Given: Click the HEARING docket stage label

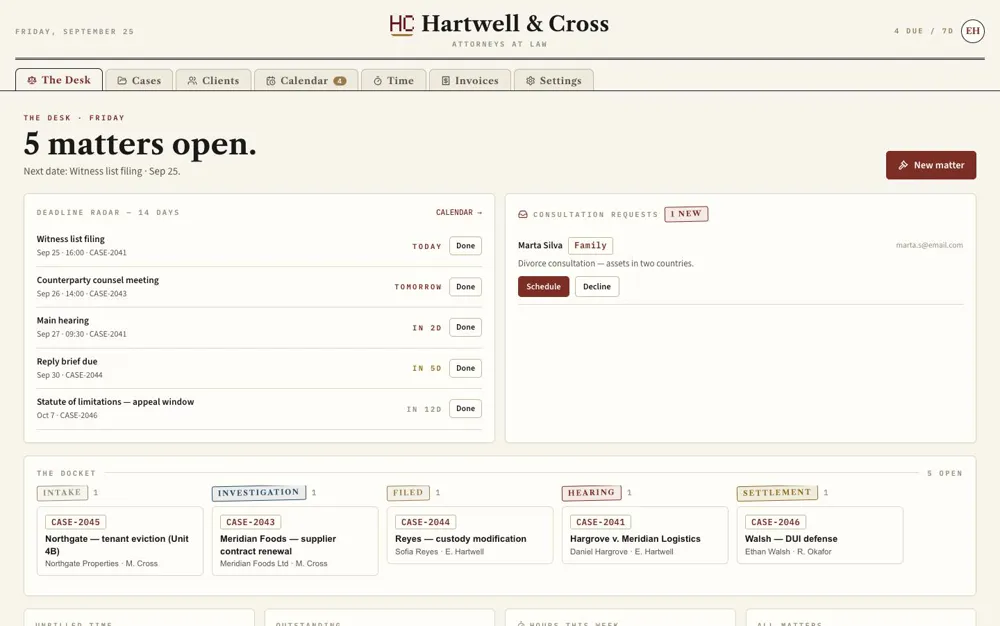Looking at the screenshot, I should click(x=592, y=493).
